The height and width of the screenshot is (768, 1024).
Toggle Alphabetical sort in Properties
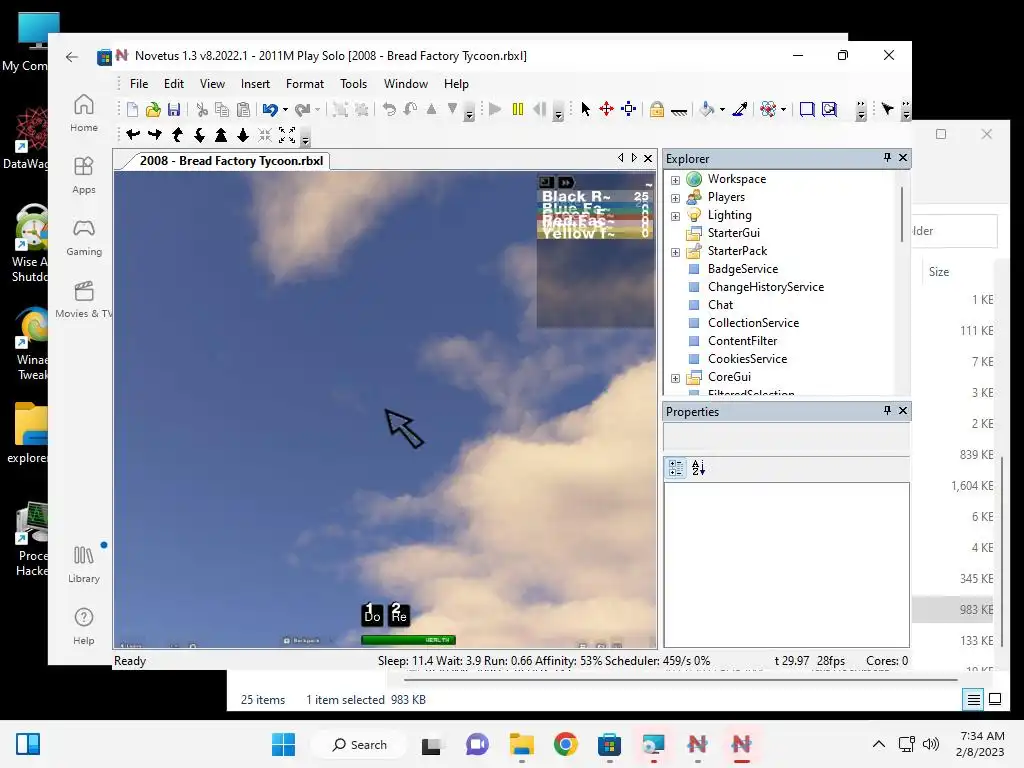pyautogui.click(x=698, y=468)
